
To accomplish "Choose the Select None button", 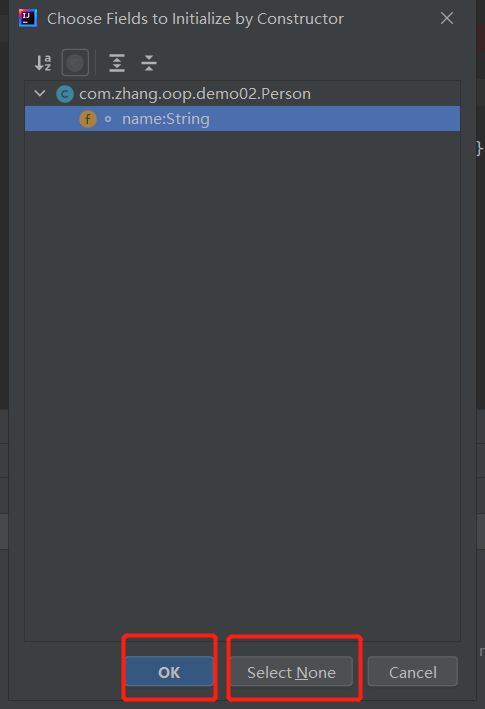I will [x=292, y=671].
